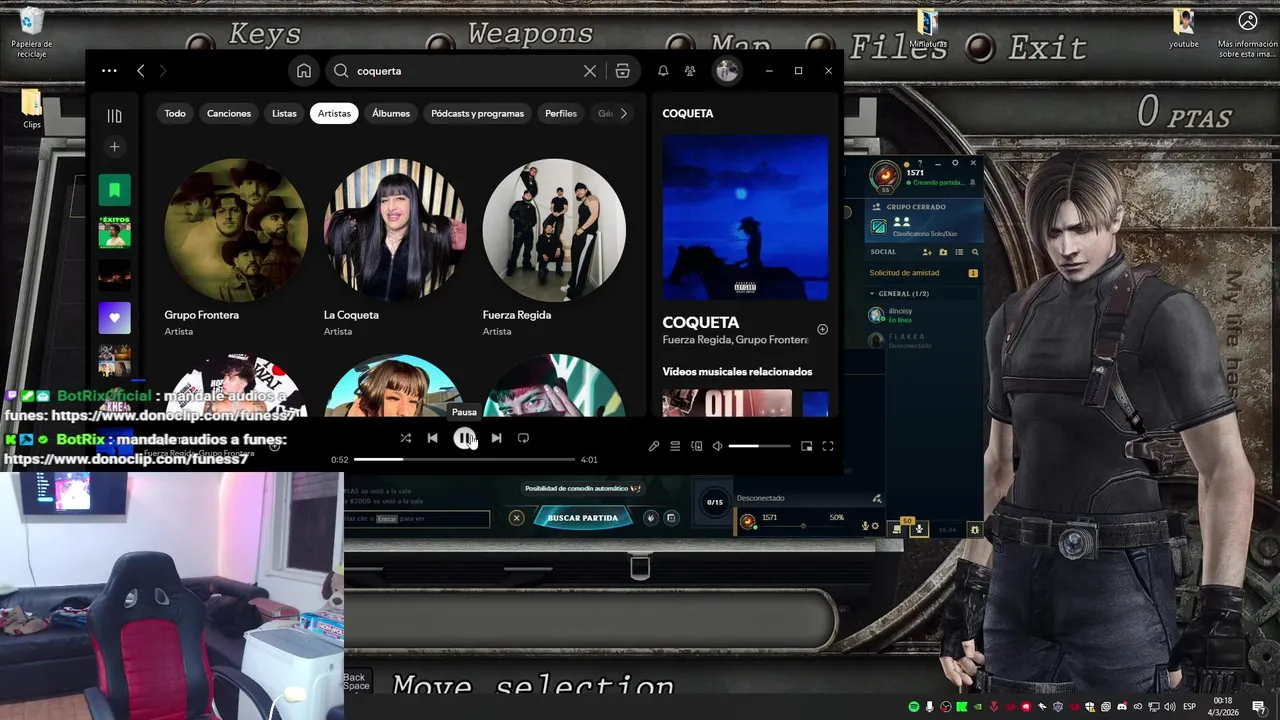
Task: Mute microphone in League voice panel
Action: [865, 526]
